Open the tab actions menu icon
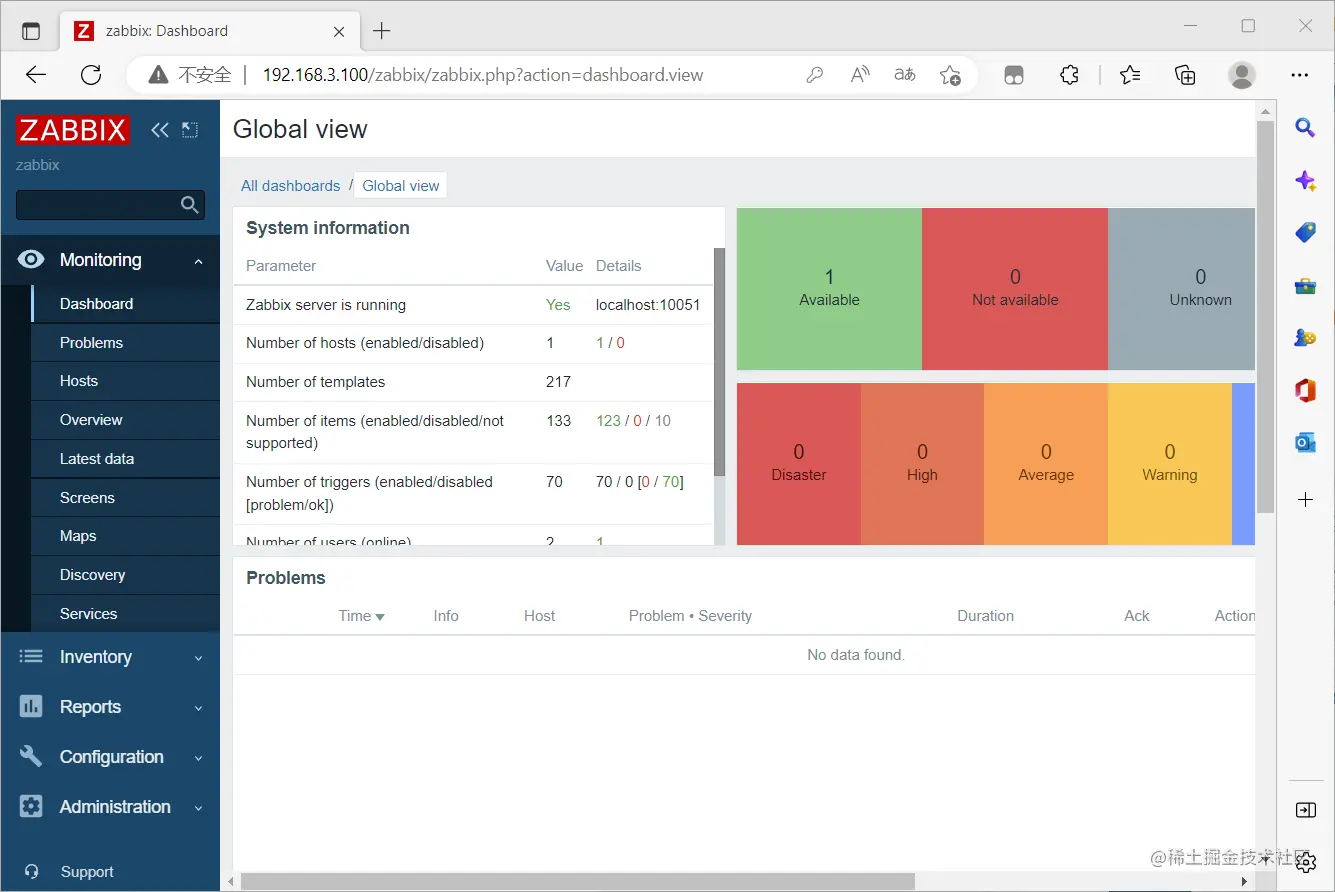This screenshot has width=1335, height=892. (x=31, y=31)
